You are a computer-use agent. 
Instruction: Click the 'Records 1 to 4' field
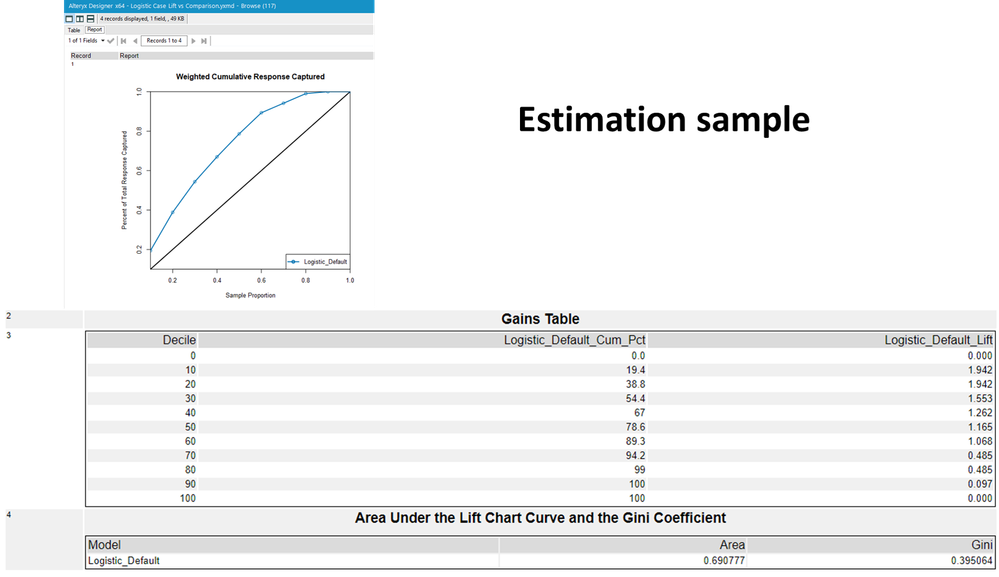coord(164,41)
